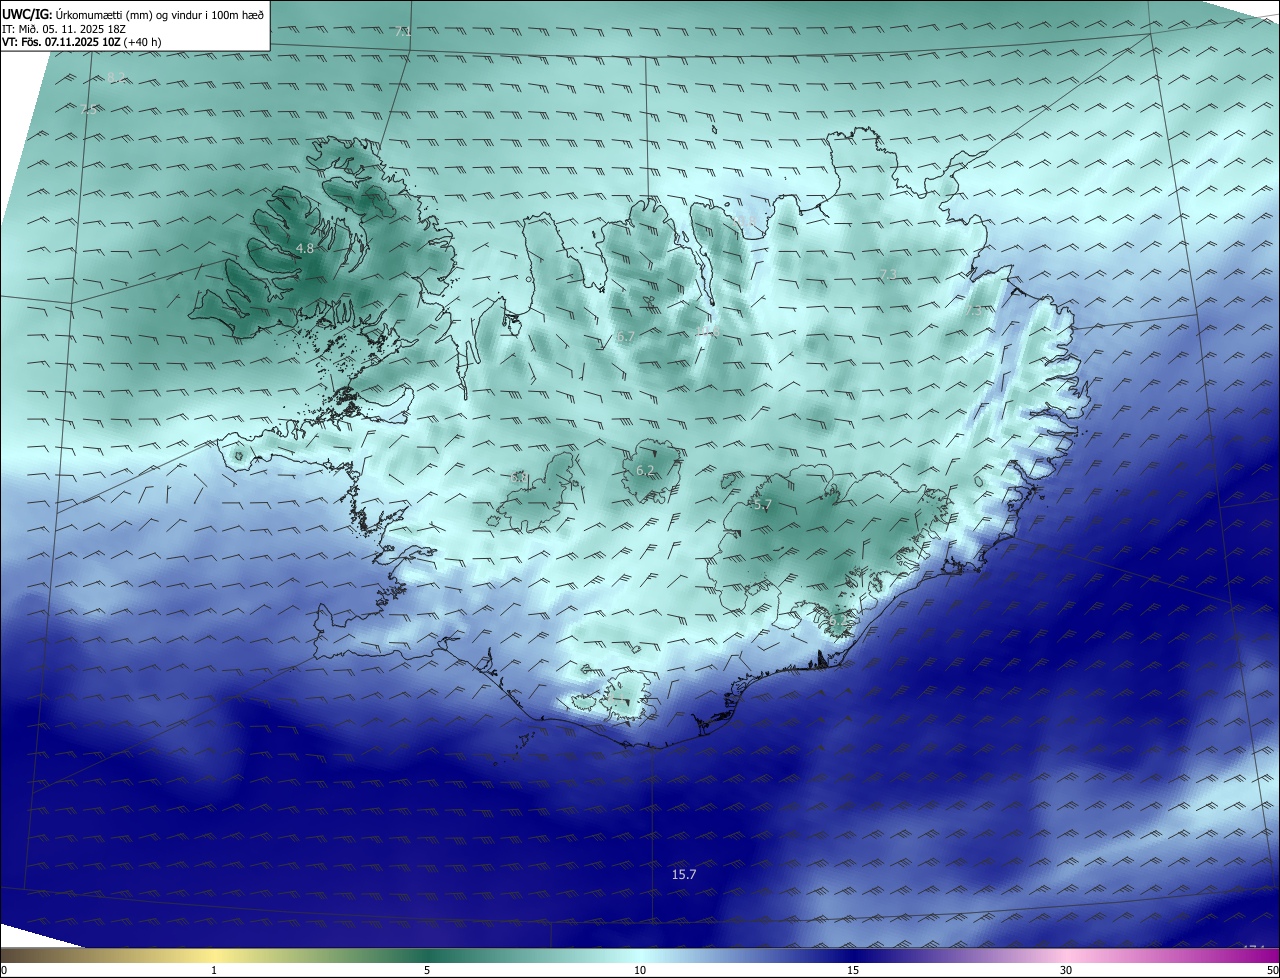The image size is (1280, 978).
Task: Click the '15' tick label on the colour scale
Action: pos(853,970)
